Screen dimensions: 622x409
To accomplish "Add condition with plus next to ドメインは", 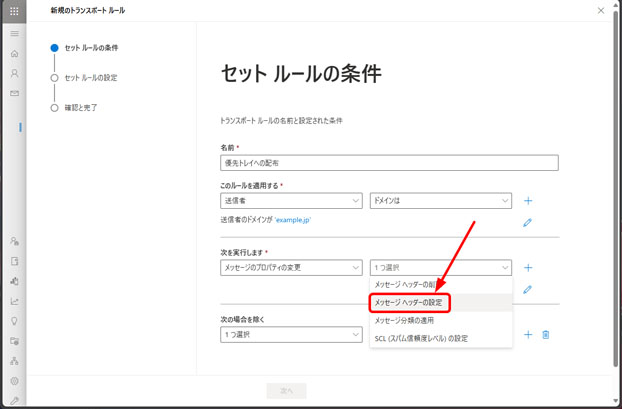I will (x=528, y=201).
